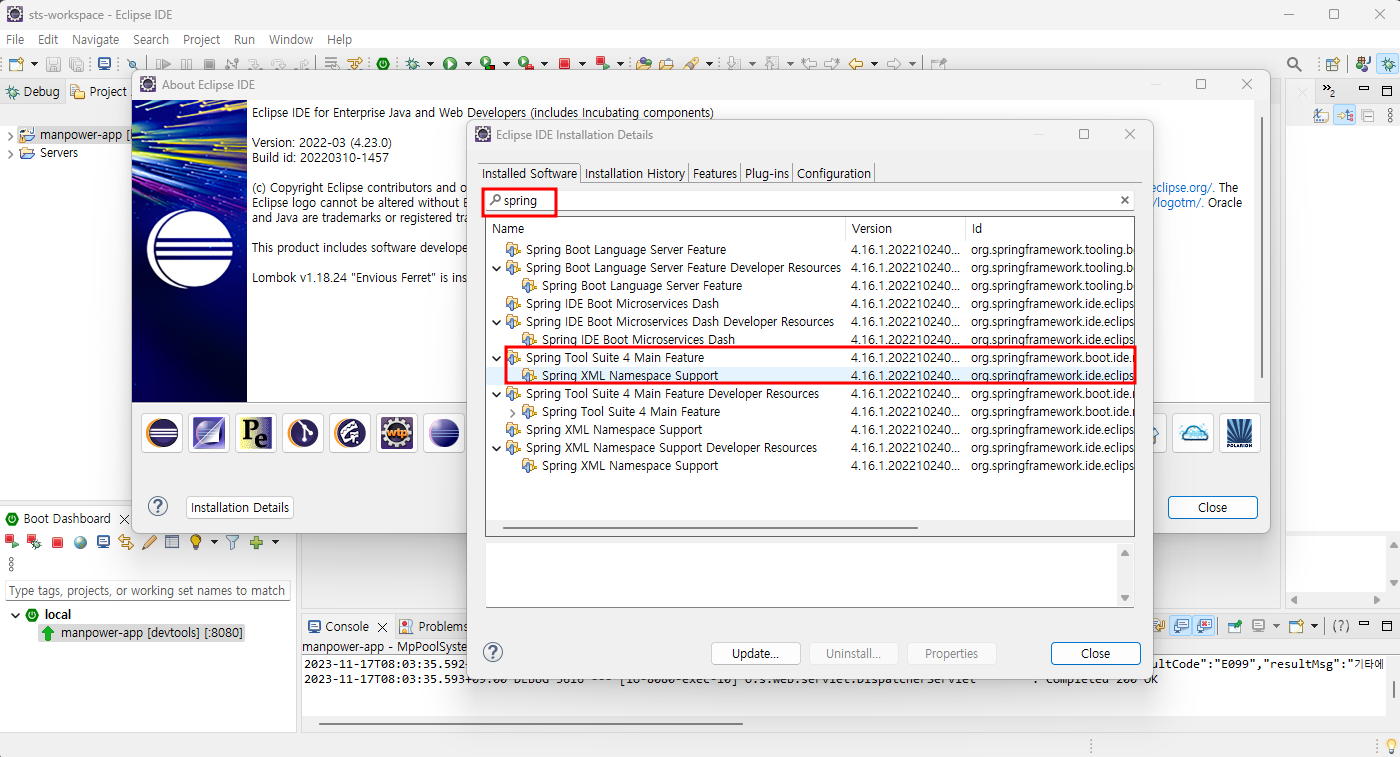The height and width of the screenshot is (757, 1400).
Task: Click the Open Console monitor icon in toolbar
Action: coord(104,64)
